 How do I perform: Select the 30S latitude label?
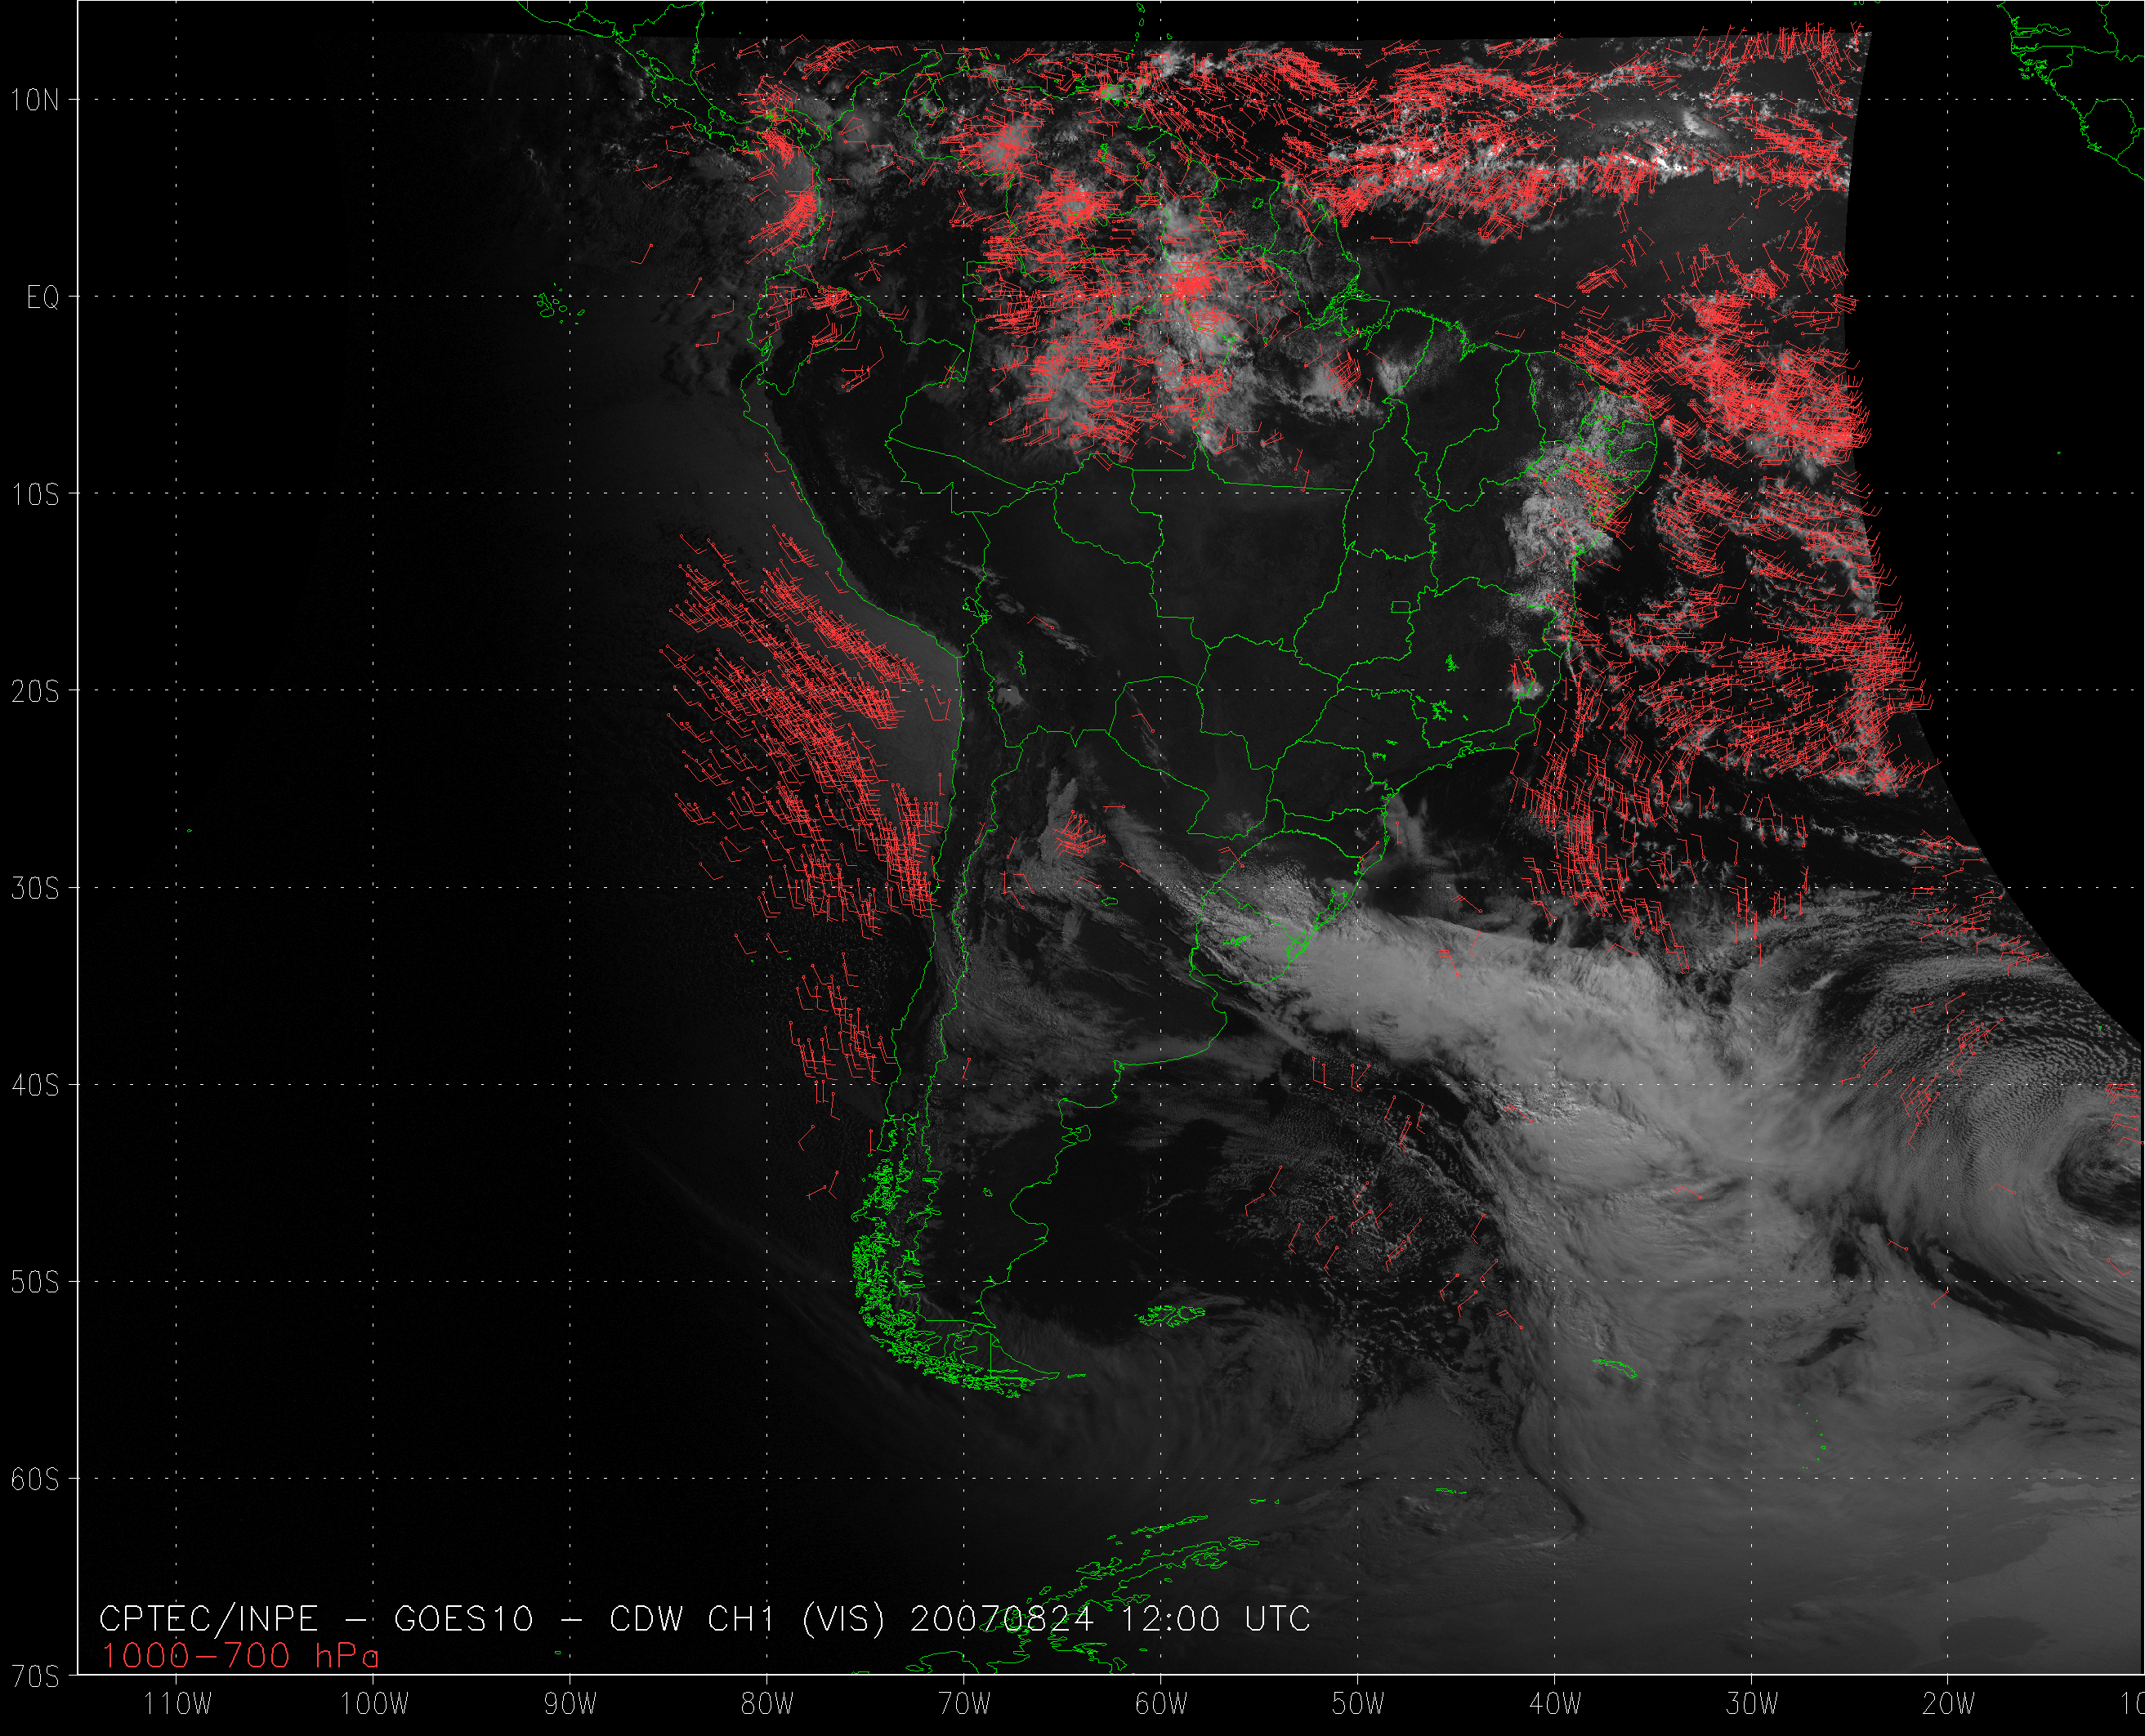click(x=35, y=889)
